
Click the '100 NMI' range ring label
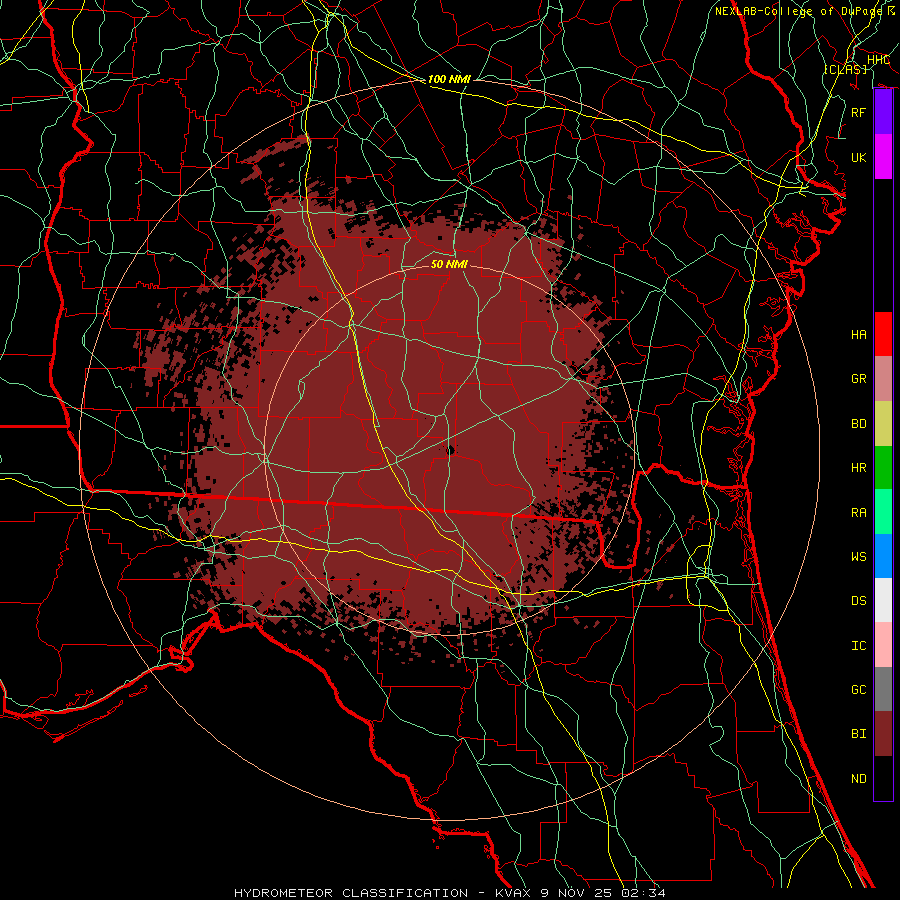point(449,79)
